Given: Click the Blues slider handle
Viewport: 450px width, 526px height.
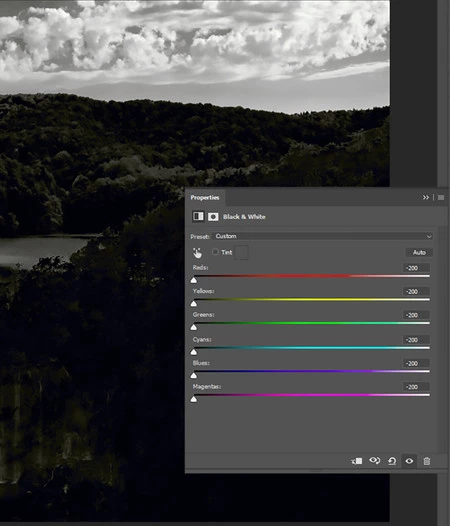Looking at the screenshot, I should coord(194,375).
